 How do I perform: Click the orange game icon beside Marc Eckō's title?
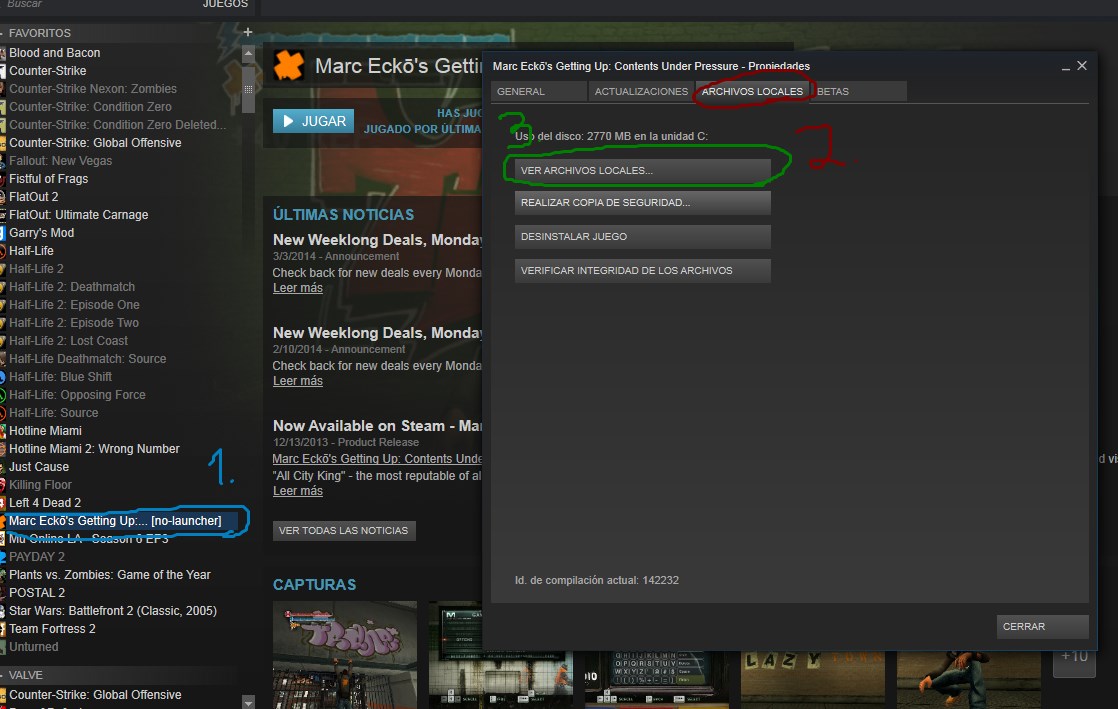coord(289,66)
